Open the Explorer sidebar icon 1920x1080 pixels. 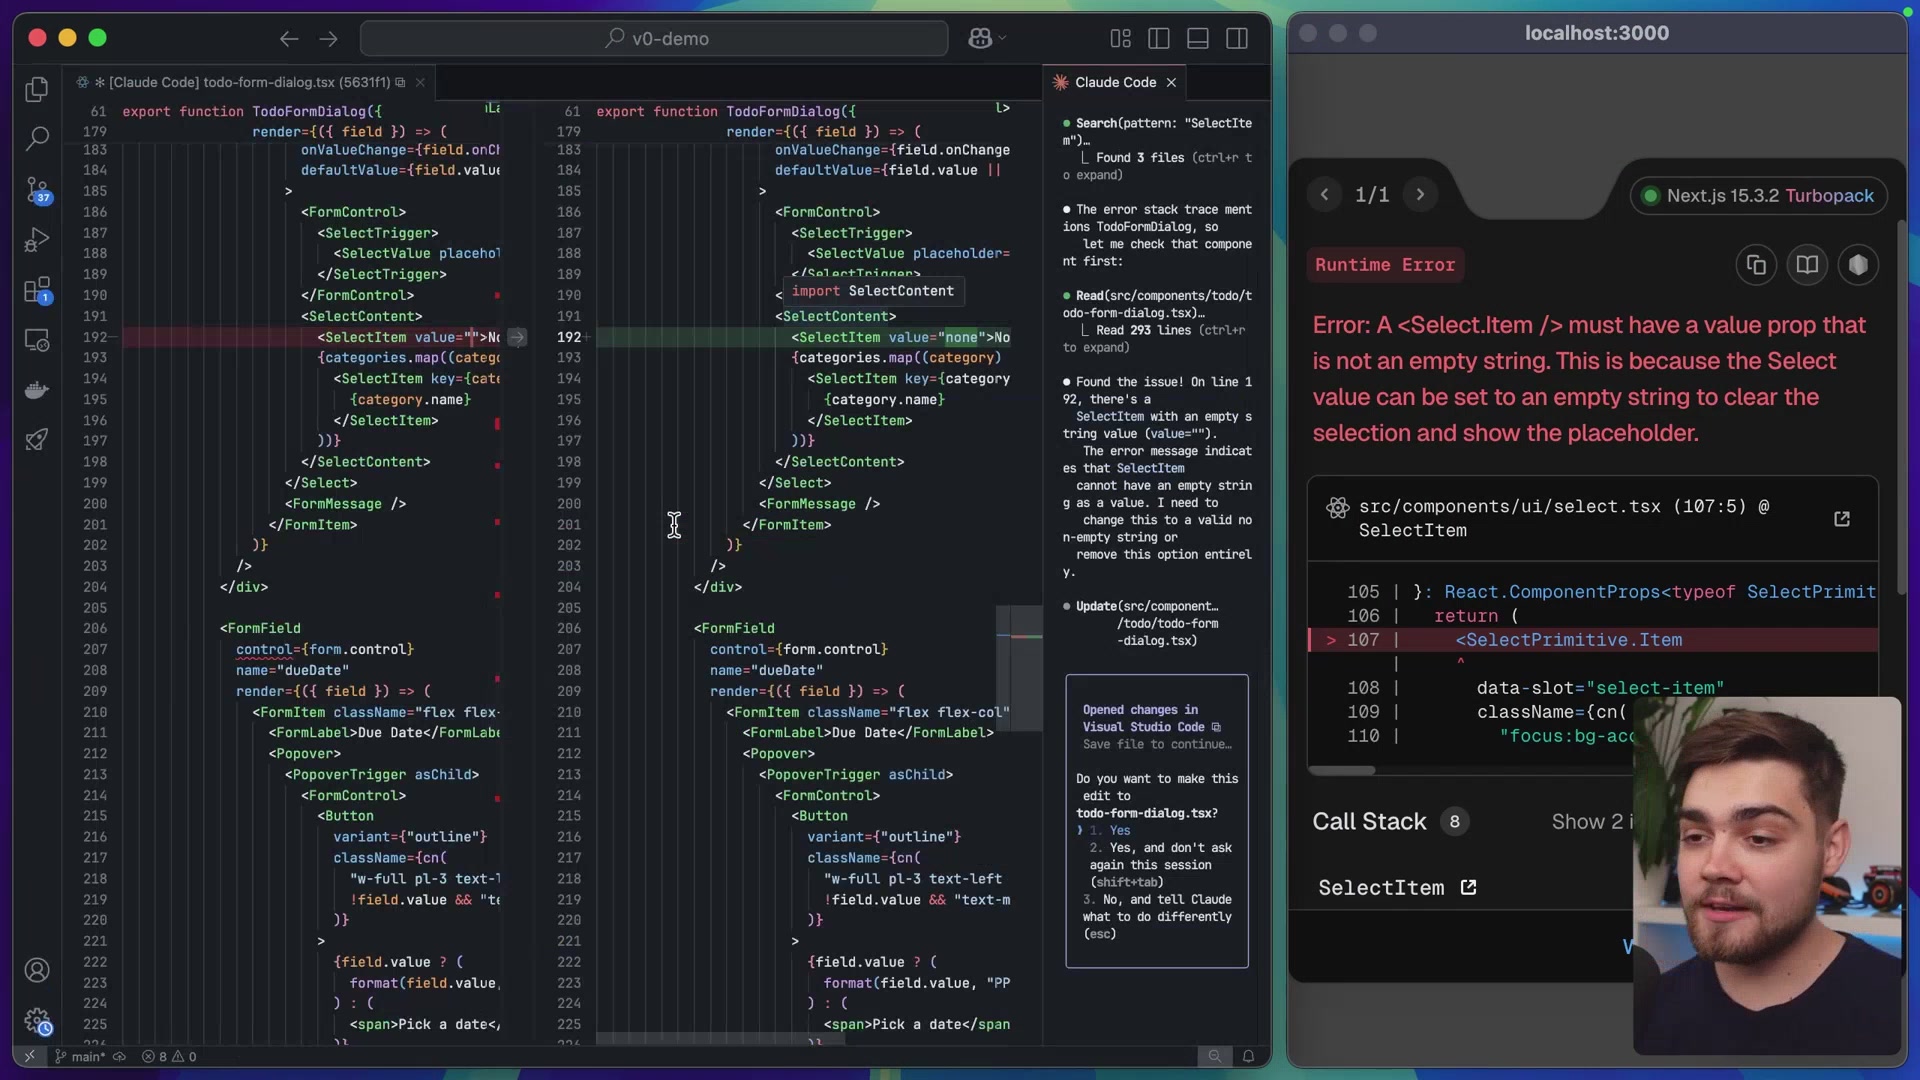37,89
